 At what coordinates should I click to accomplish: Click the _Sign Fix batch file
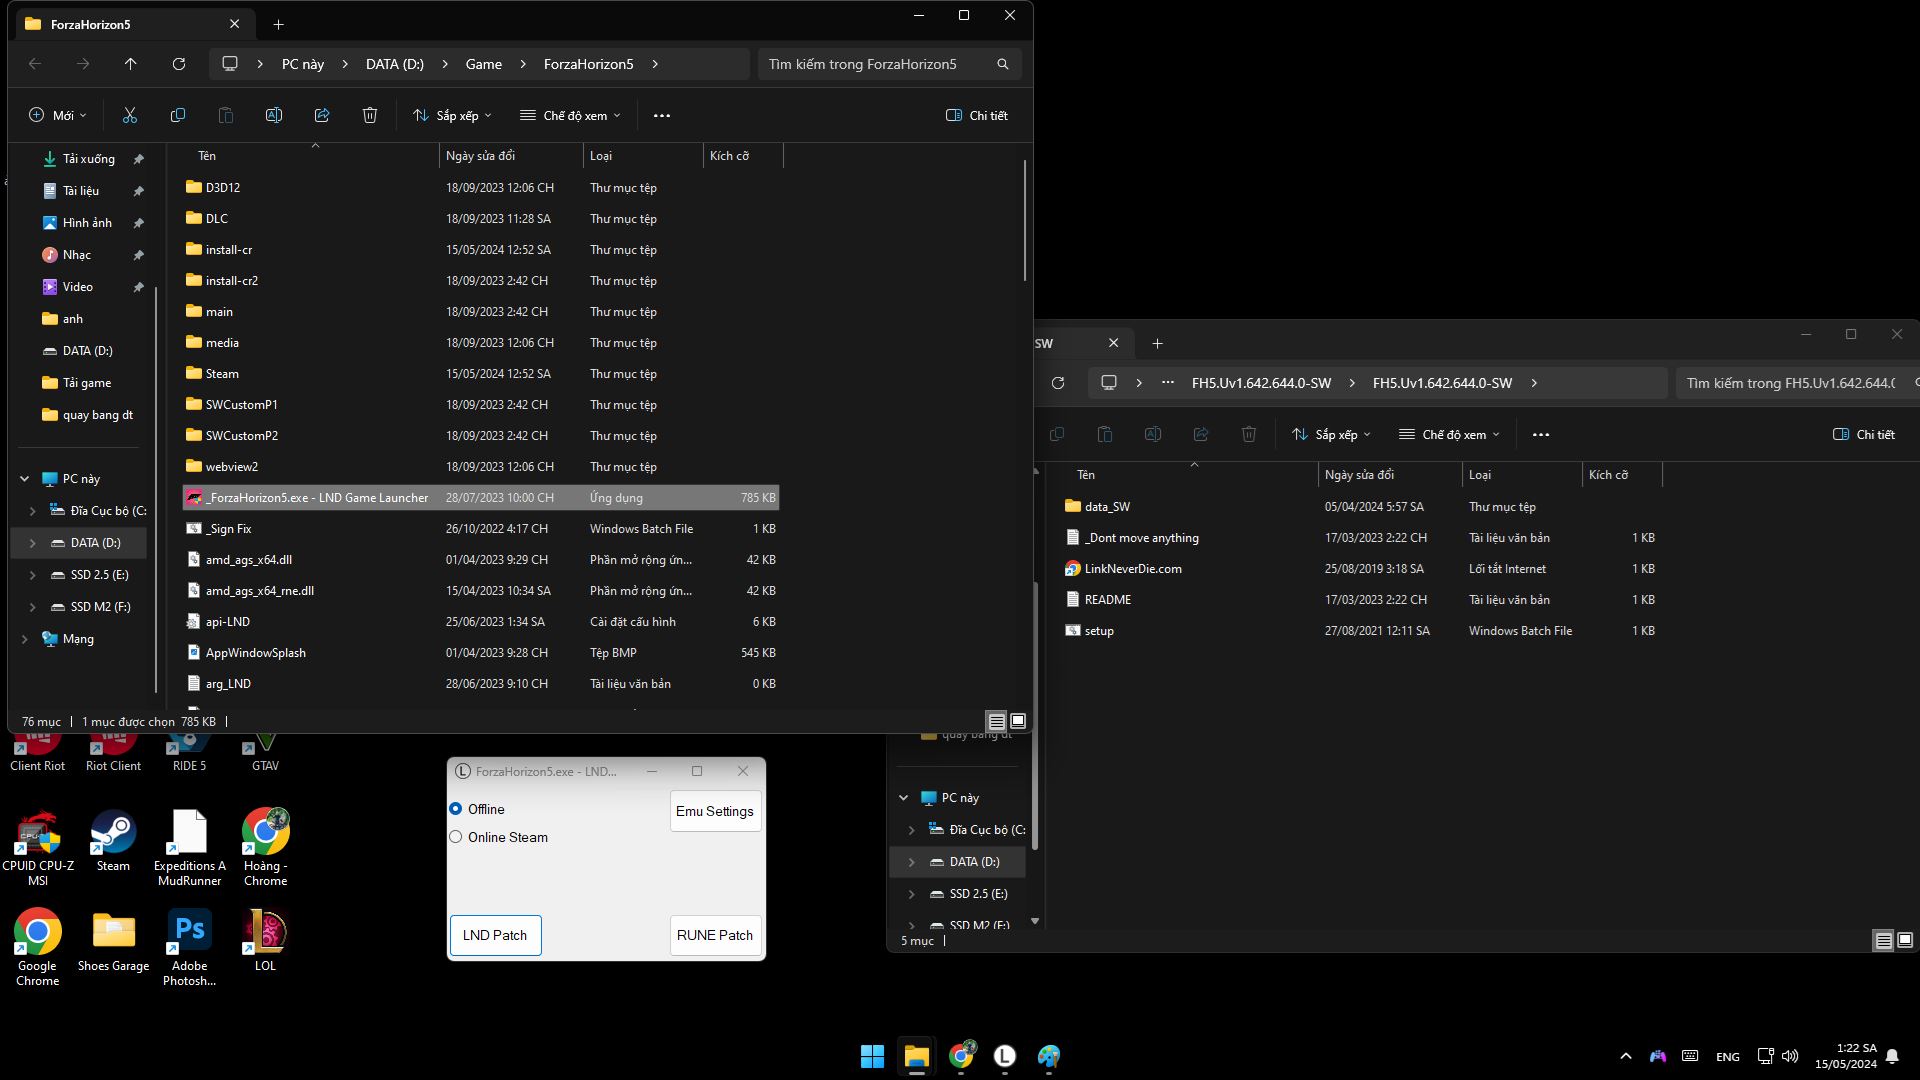point(227,527)
